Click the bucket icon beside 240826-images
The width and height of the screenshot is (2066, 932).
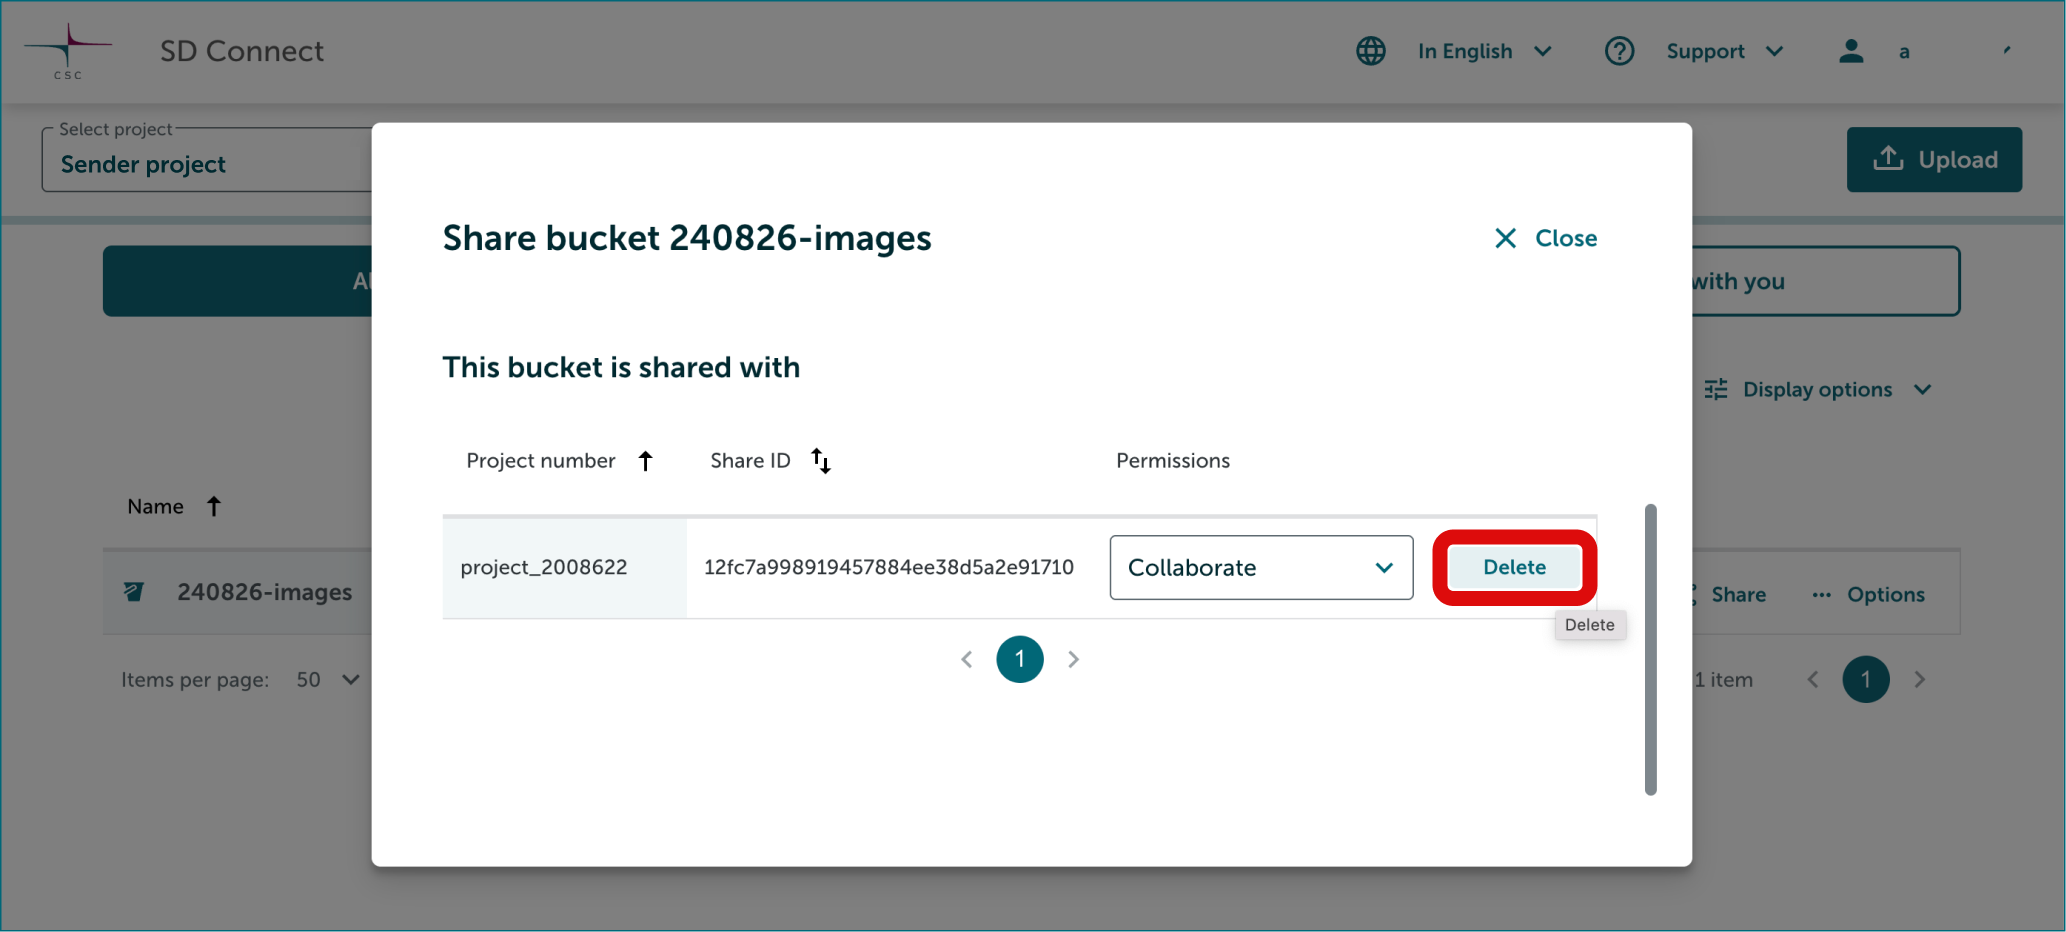[134, 592]
